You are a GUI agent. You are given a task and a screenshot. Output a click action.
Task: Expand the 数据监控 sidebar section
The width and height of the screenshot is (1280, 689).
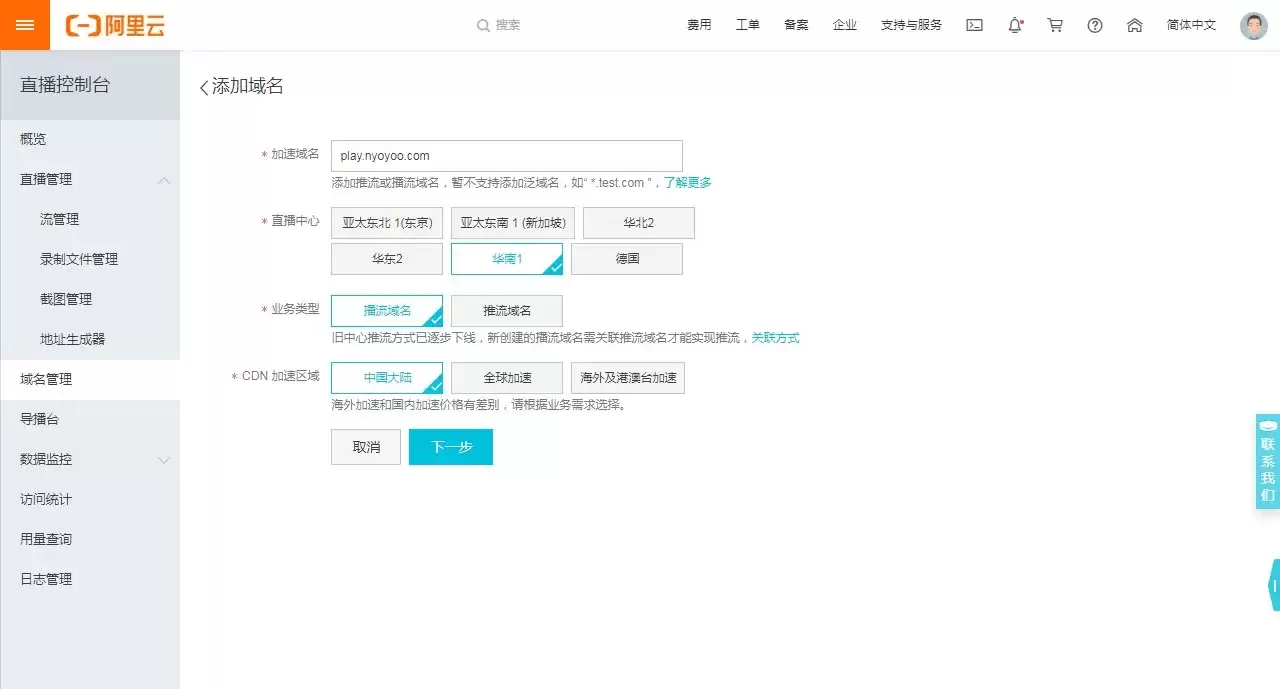coord(164,460)
